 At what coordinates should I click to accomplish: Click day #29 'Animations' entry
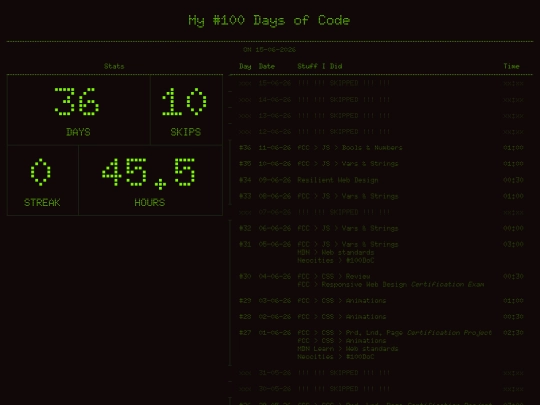click(342, 301)
